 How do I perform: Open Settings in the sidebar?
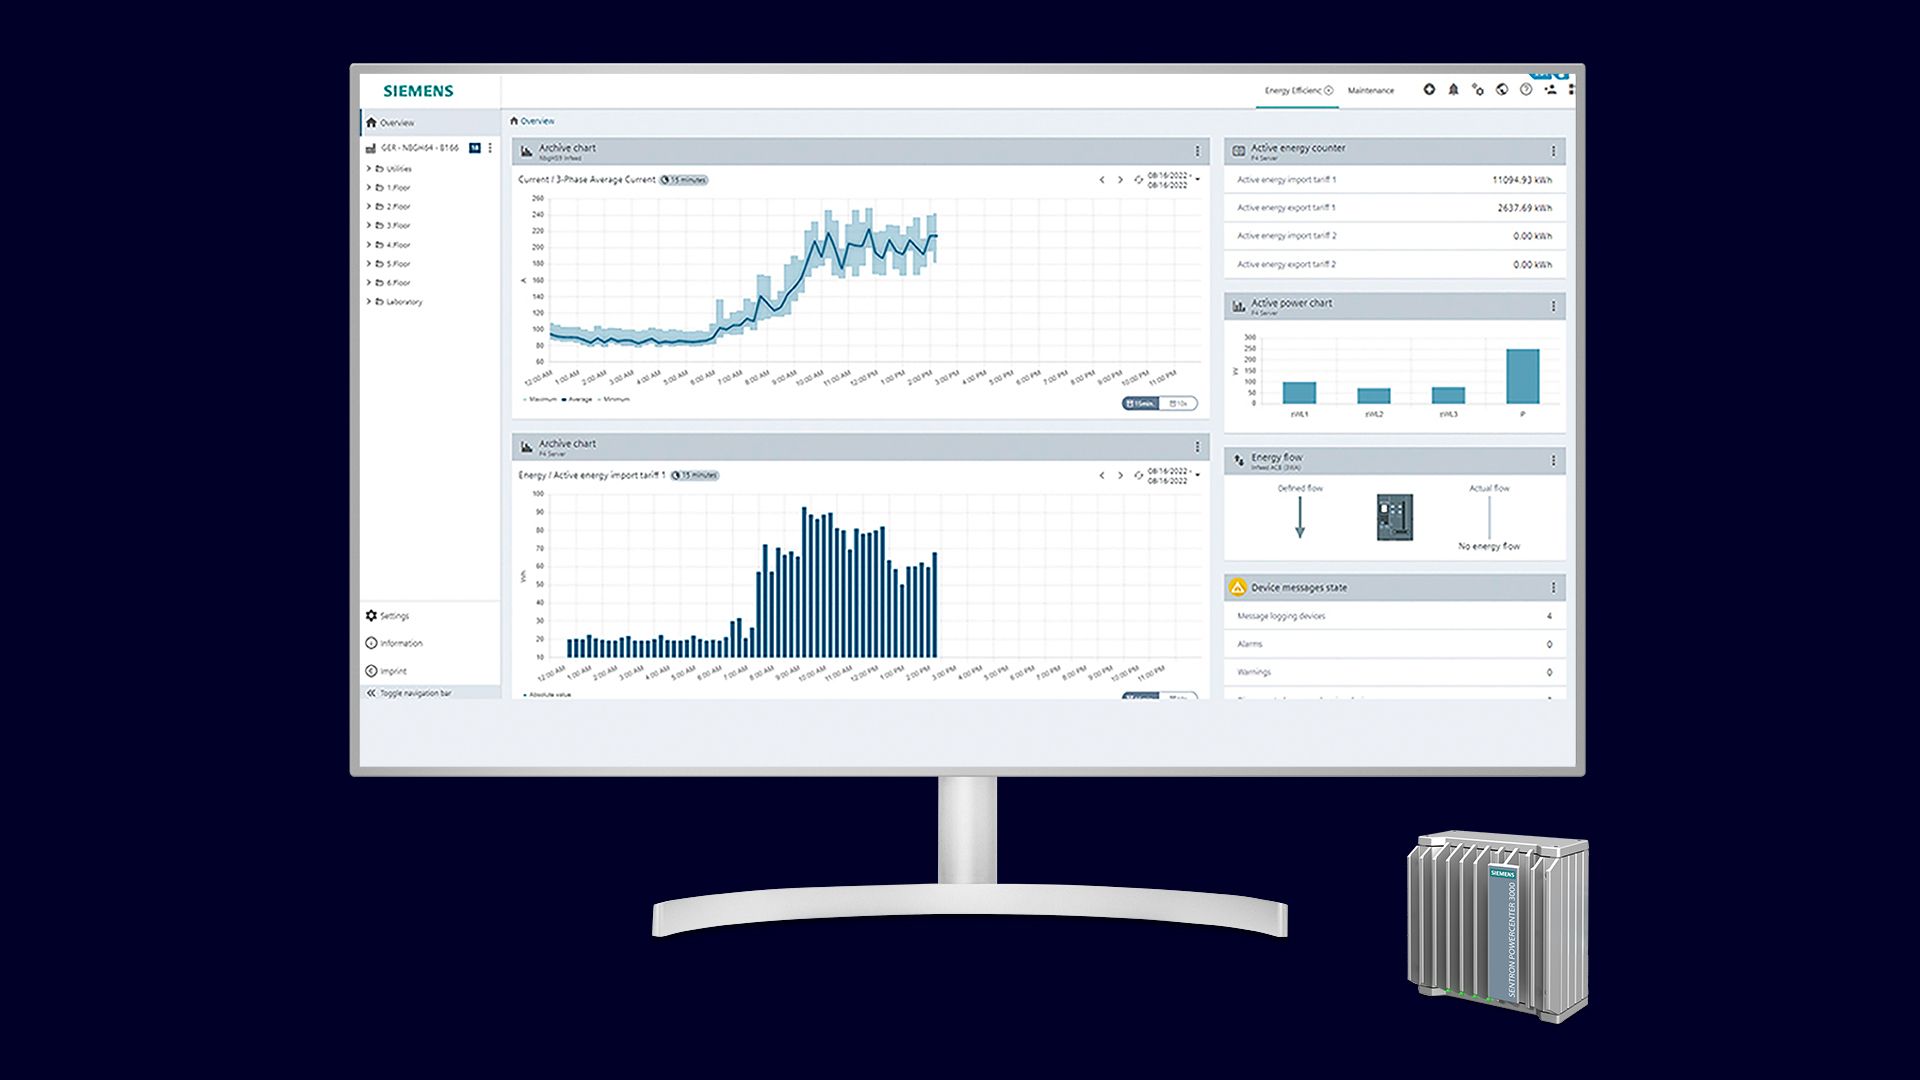pyautogui.click(x=388, y=616)
